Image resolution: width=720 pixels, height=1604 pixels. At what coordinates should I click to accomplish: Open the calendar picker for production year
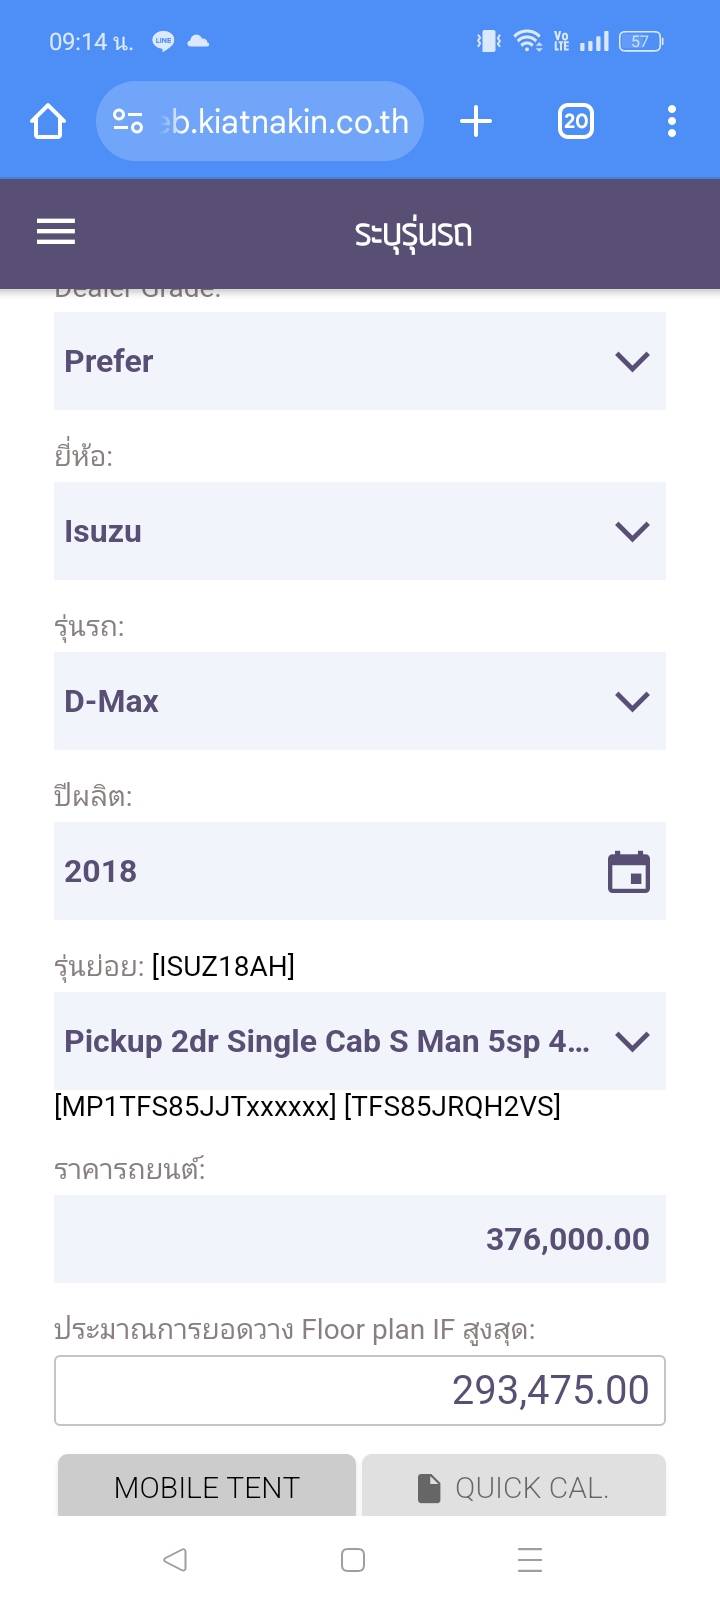coord(629,872)
